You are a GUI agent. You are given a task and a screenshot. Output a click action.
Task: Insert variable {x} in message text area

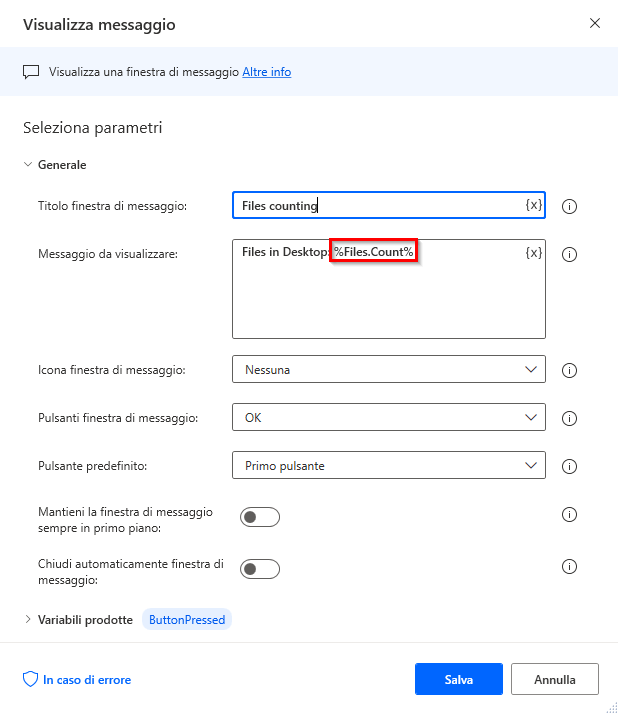pyautogui.click(x=534, y=253)
